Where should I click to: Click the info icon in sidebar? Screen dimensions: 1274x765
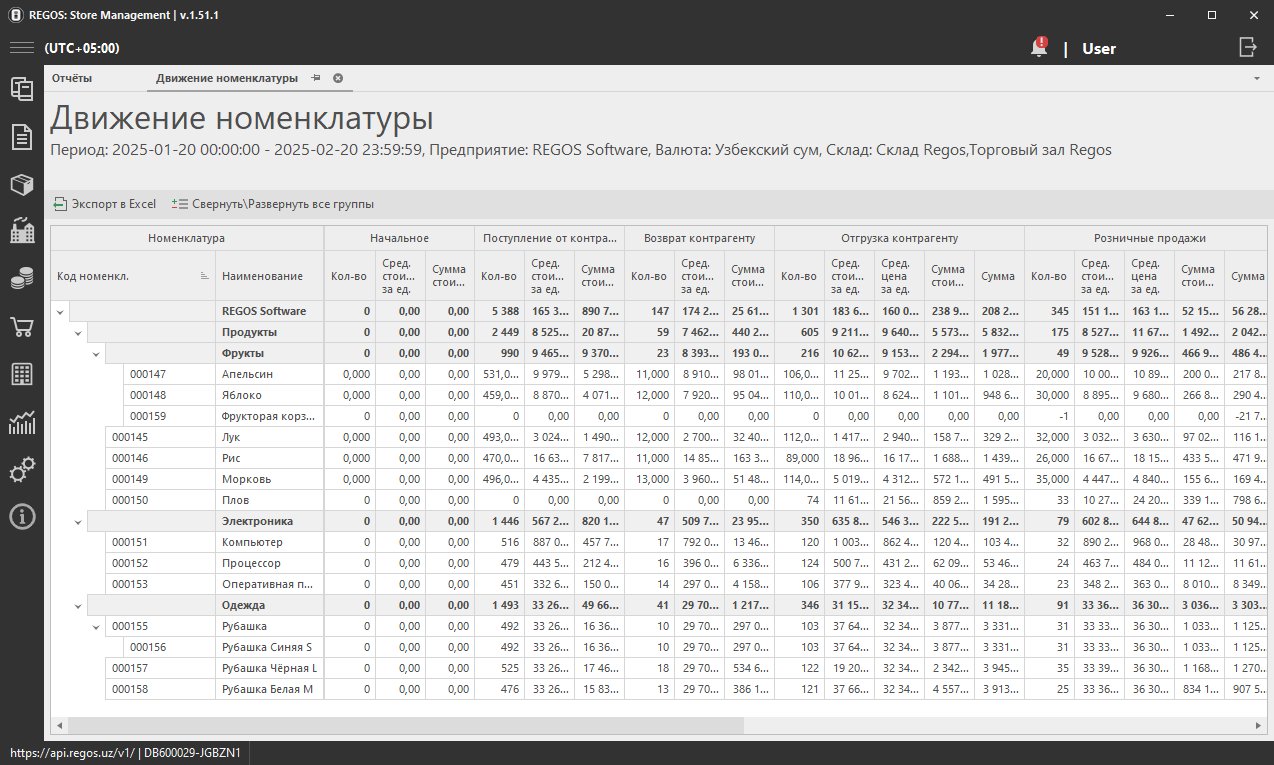coord(22,517)
